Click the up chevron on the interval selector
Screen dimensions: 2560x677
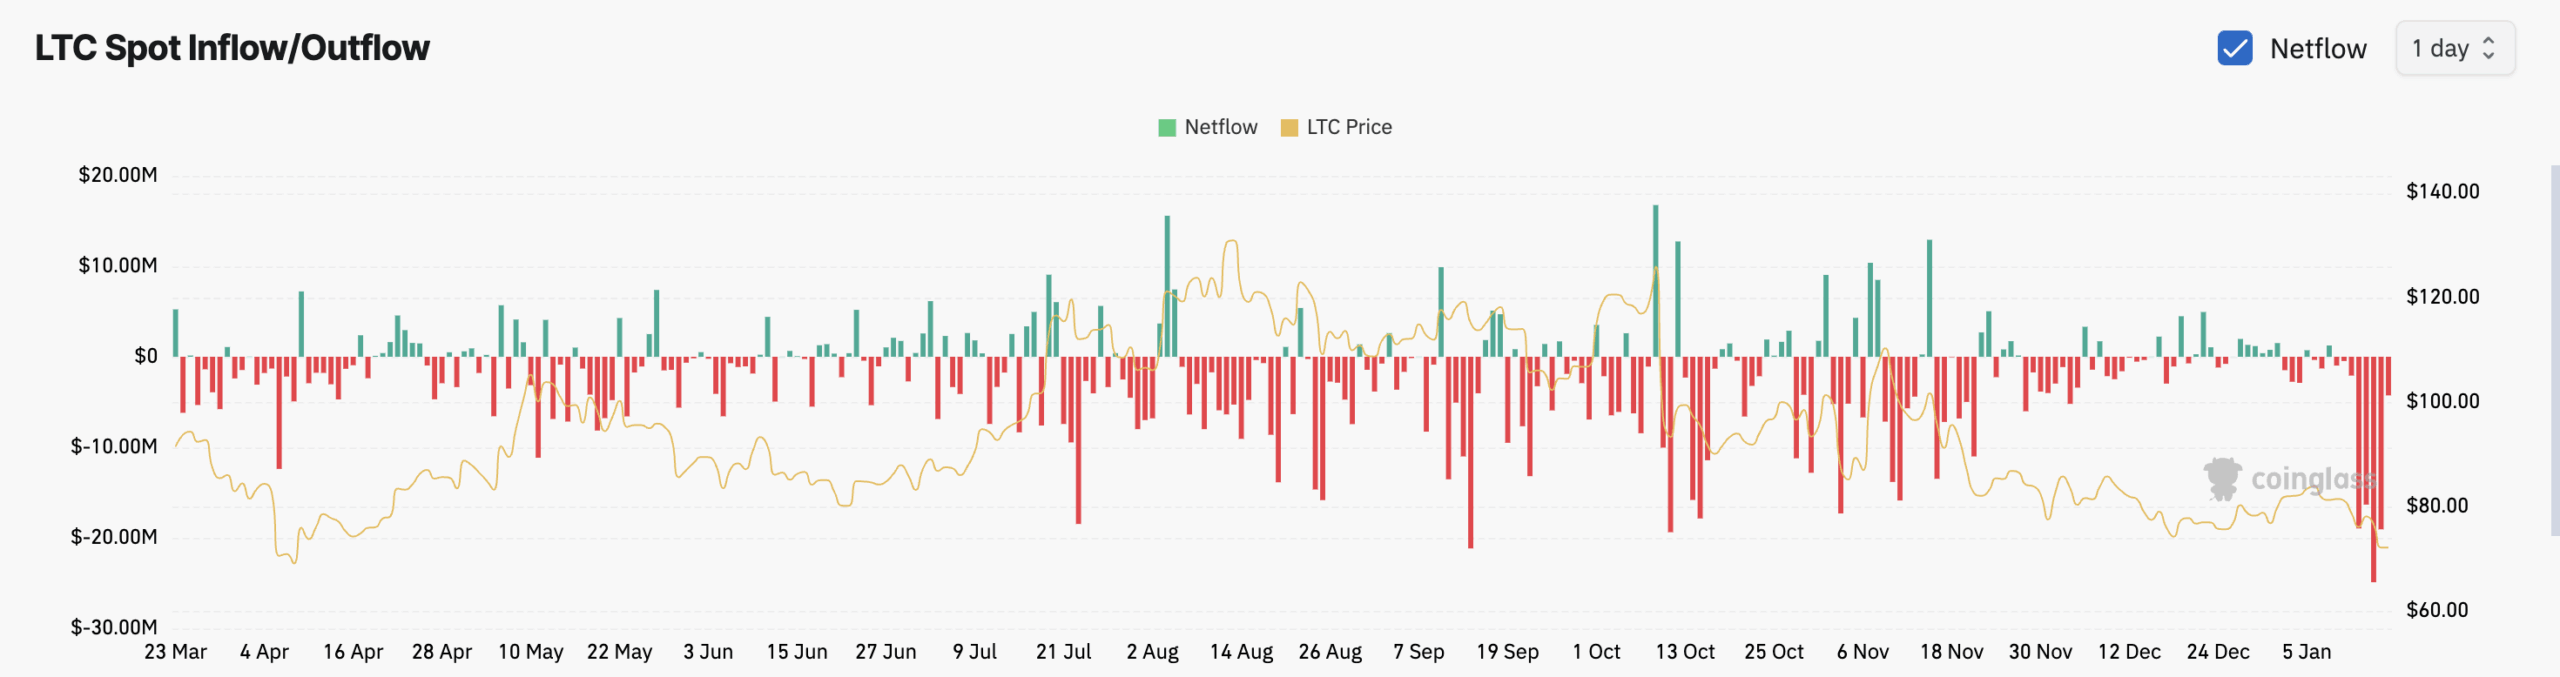(x=2489, y=41)
